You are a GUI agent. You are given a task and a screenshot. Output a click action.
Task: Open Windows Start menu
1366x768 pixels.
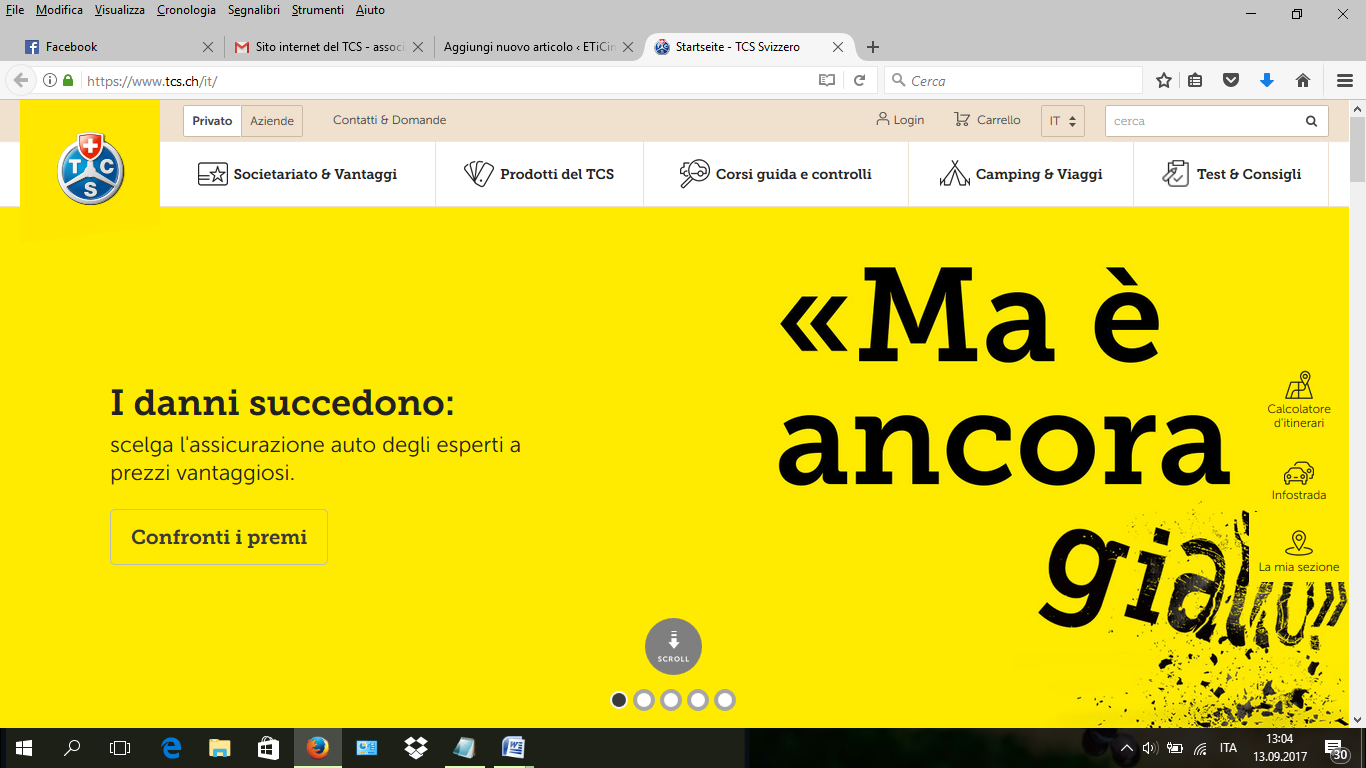(24, 747)
